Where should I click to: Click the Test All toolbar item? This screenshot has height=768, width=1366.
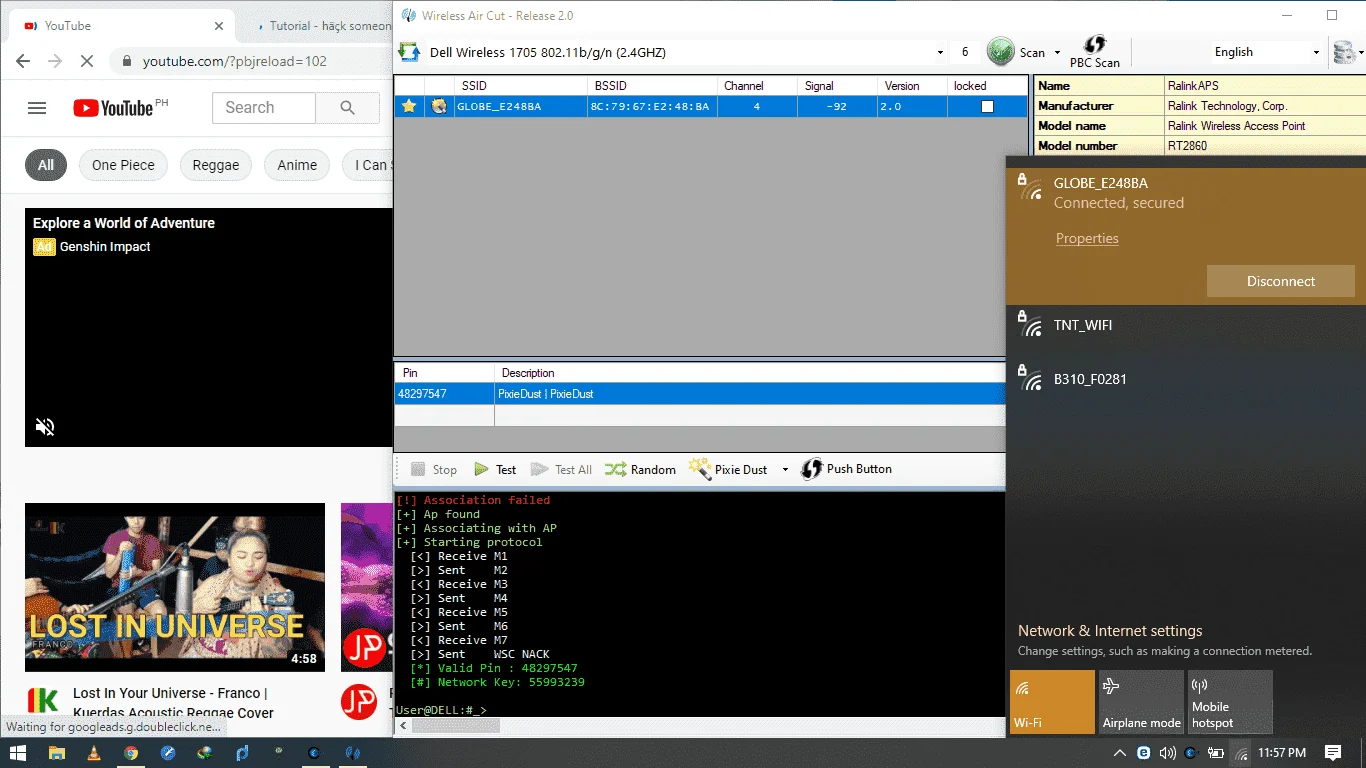(x=561, y=469)
